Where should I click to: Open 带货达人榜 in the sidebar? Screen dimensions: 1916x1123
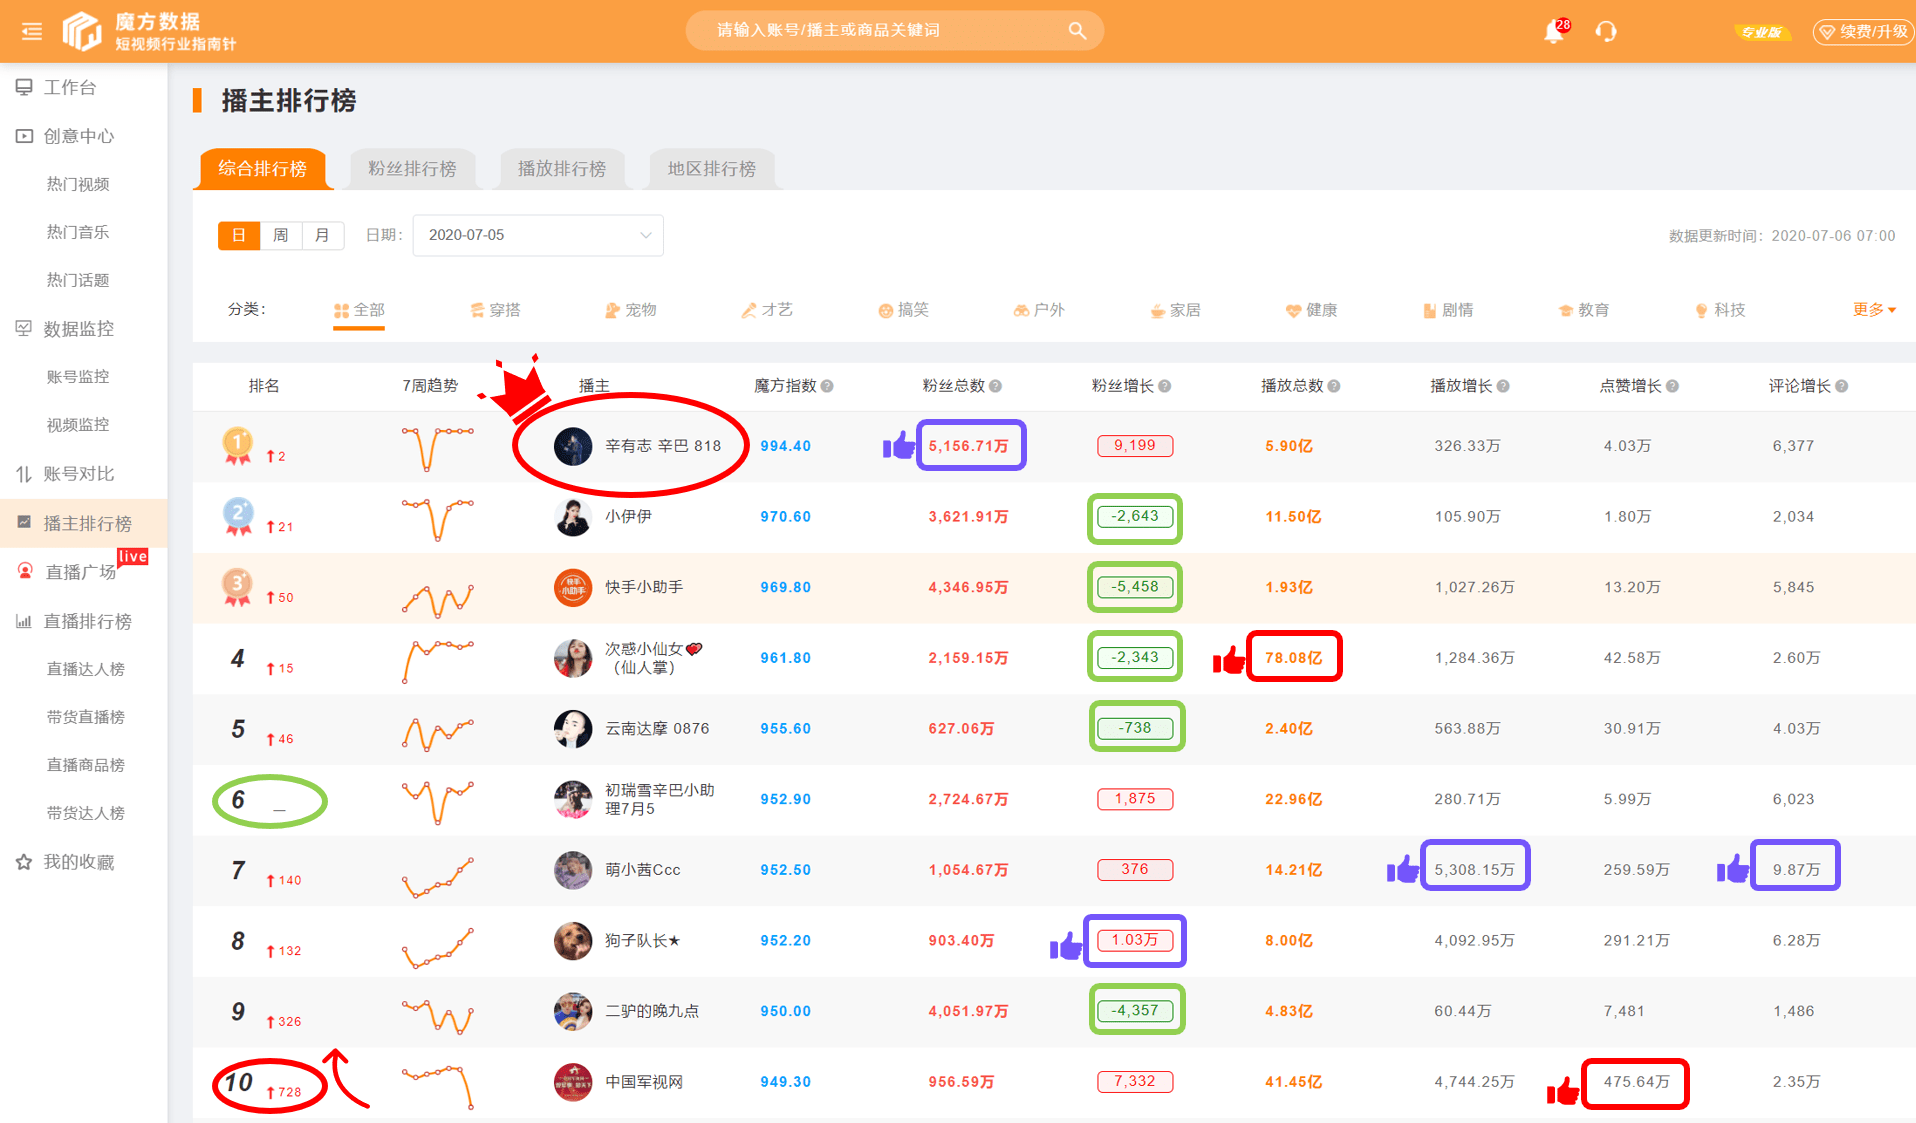tap(84, 813)
